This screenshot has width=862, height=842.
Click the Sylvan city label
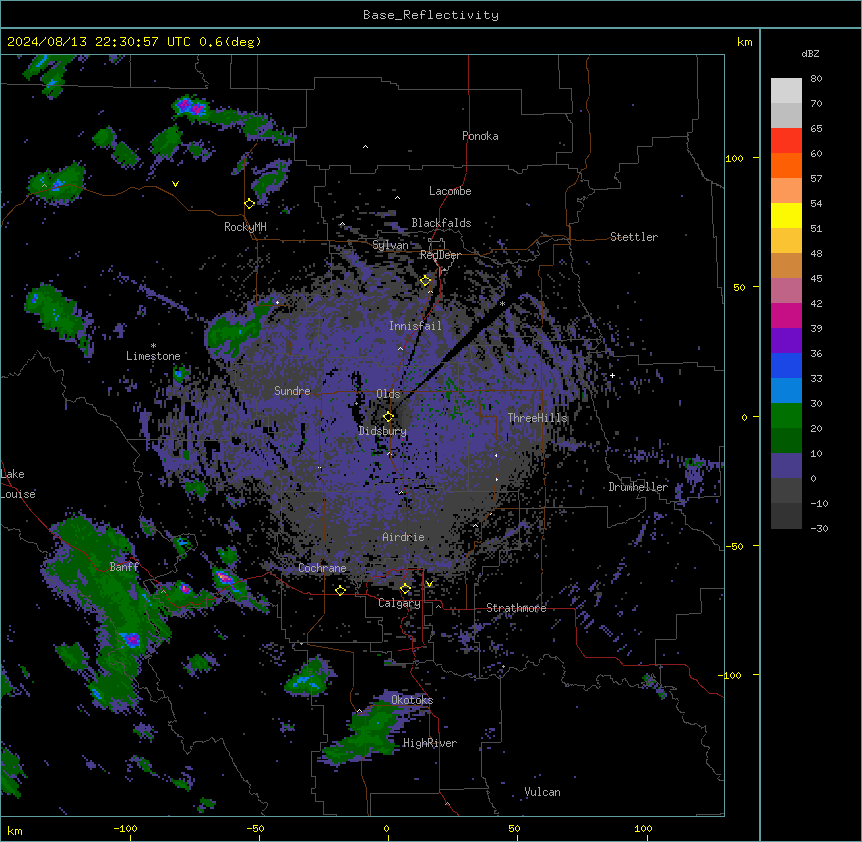[x=390, y=245]
